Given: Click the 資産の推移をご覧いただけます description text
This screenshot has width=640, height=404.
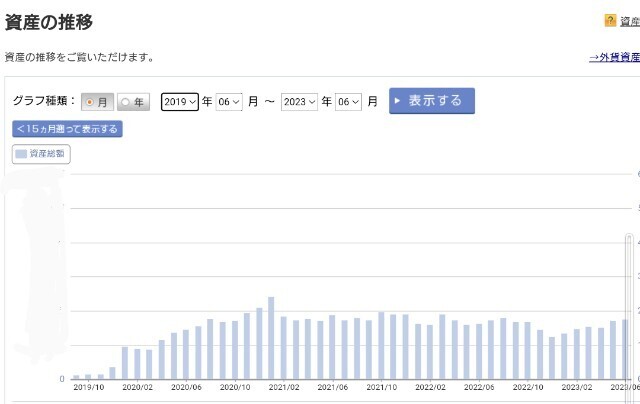Looking at the screenshot, I should [79, 58].
